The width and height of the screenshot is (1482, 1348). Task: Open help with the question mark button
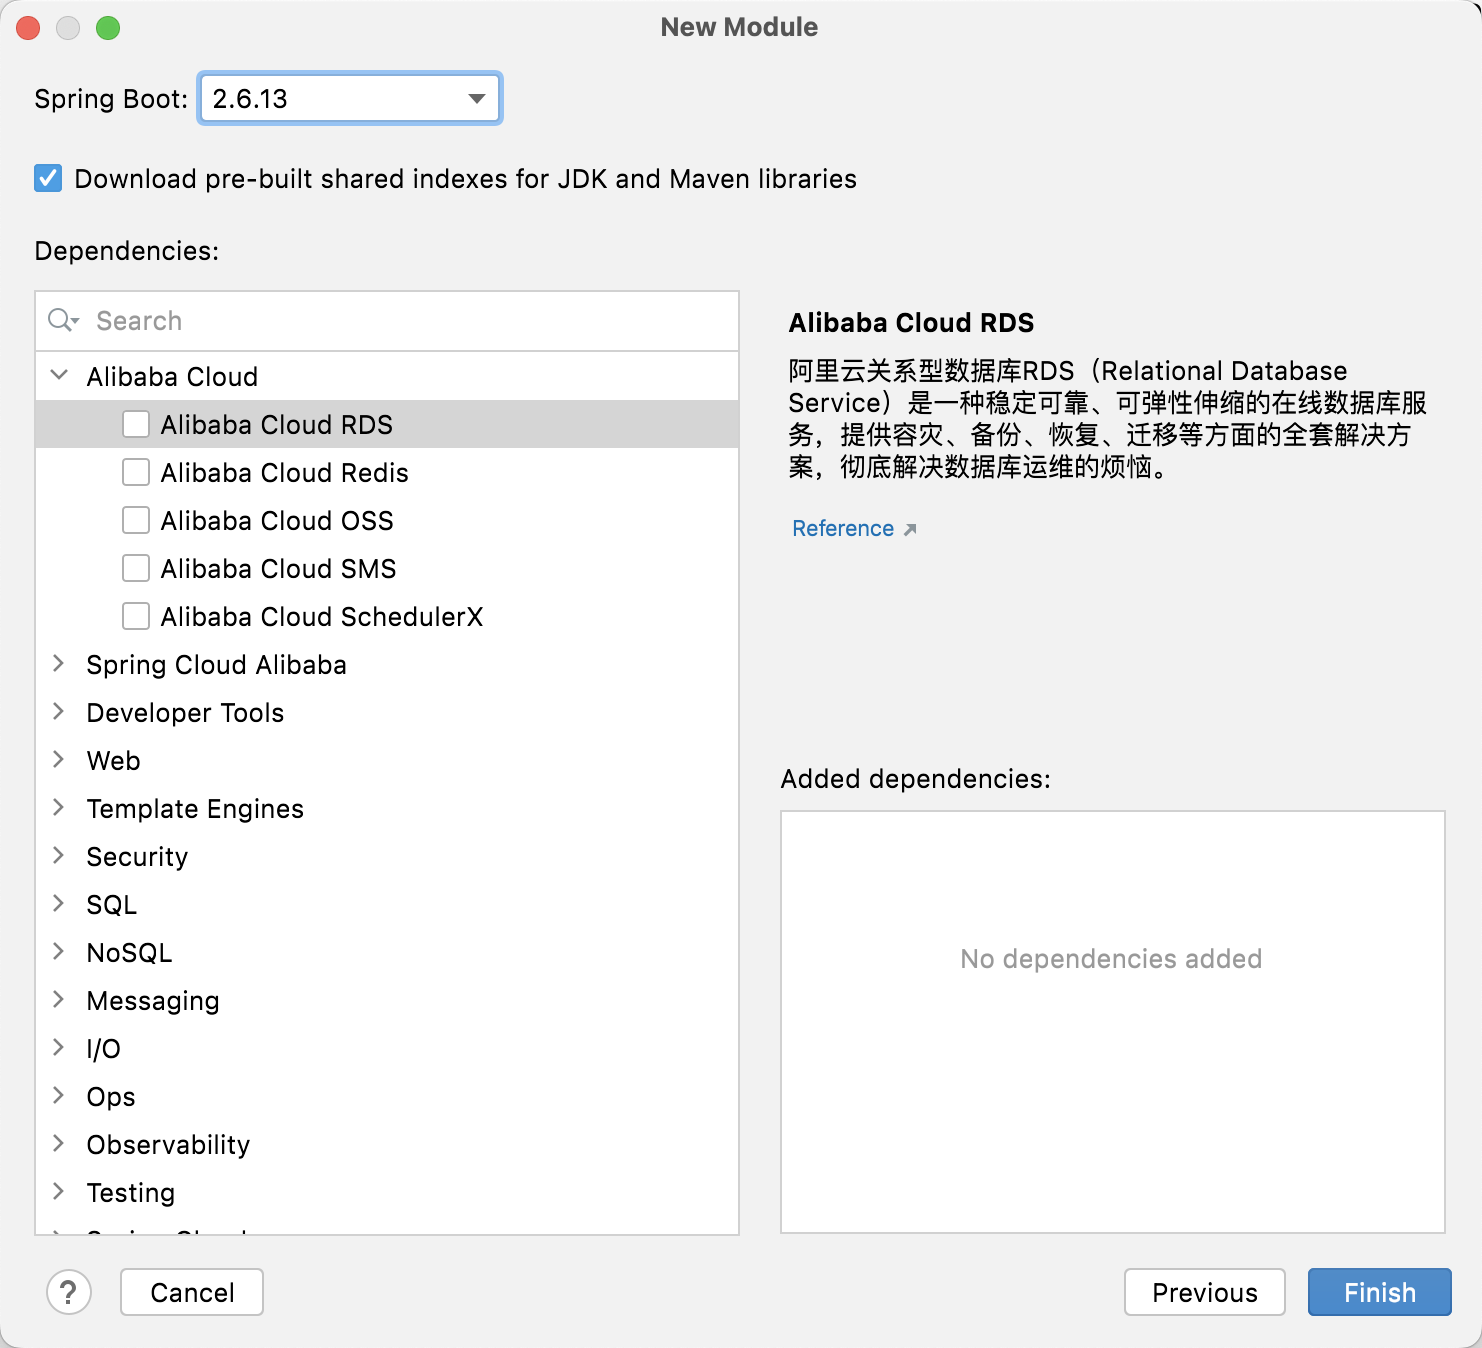69,1292
